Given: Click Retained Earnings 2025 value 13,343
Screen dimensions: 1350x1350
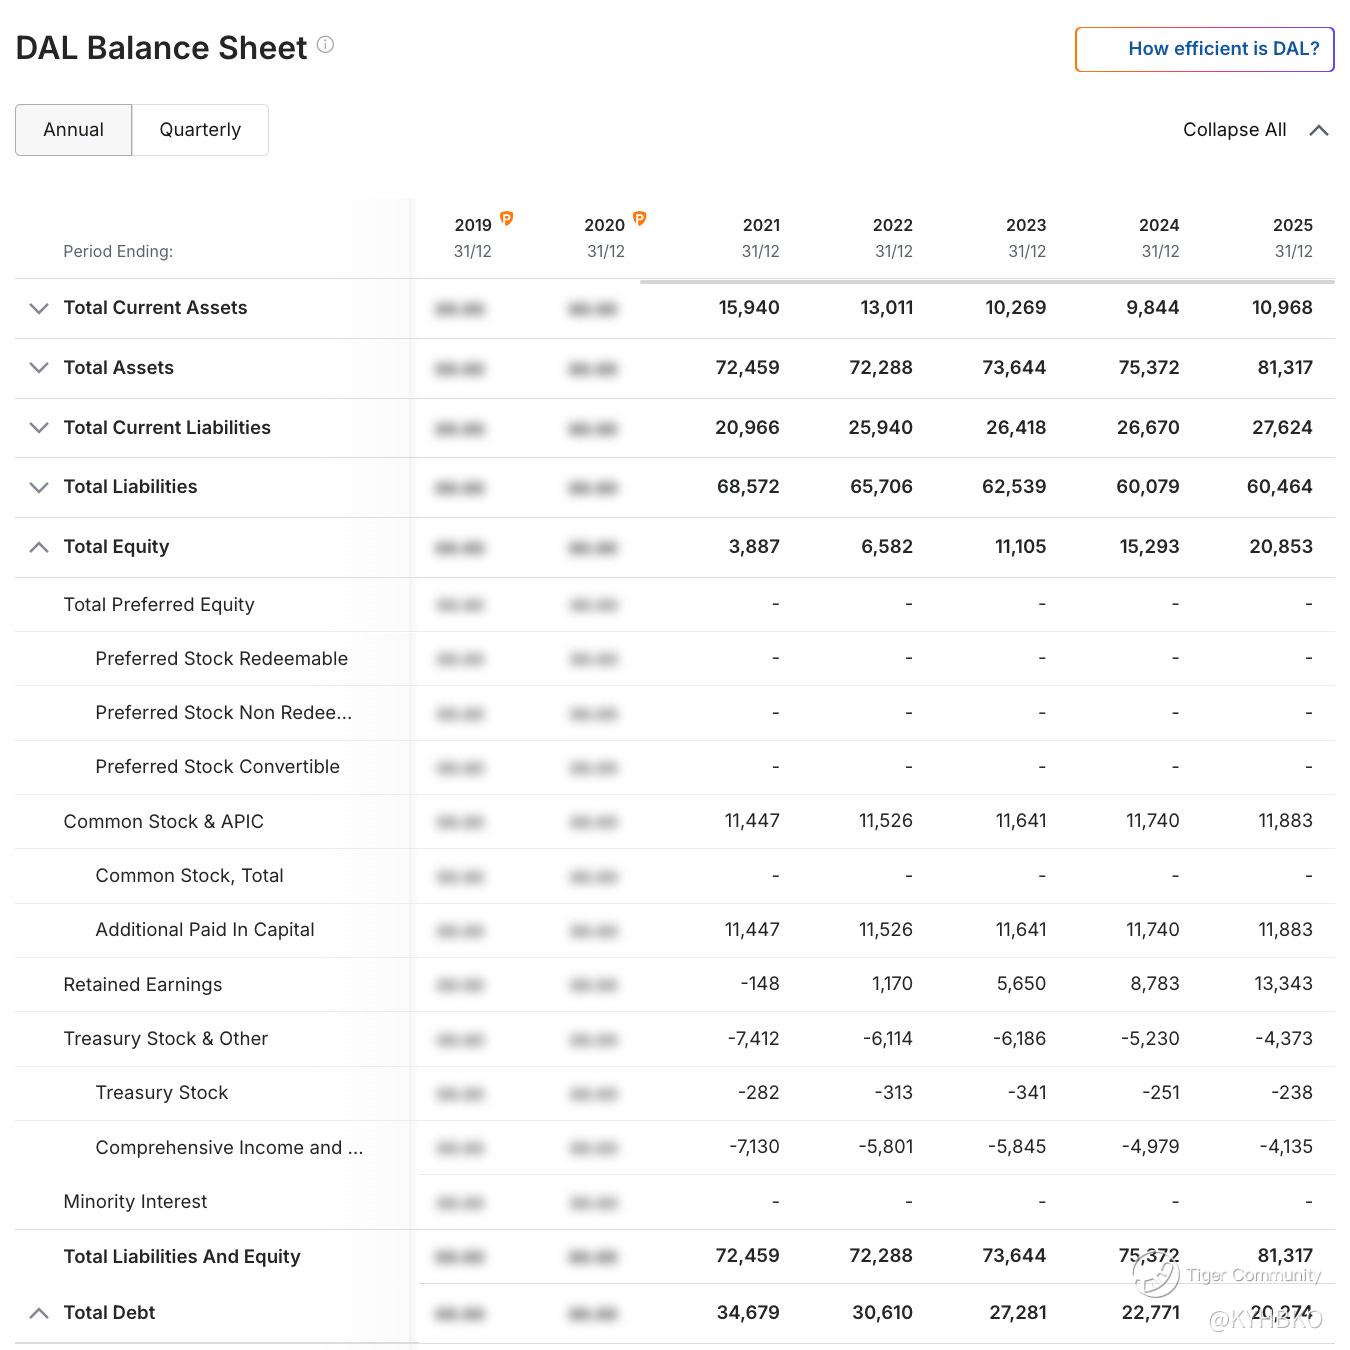Looking at the screenshot, I should tap(1284, 984).
